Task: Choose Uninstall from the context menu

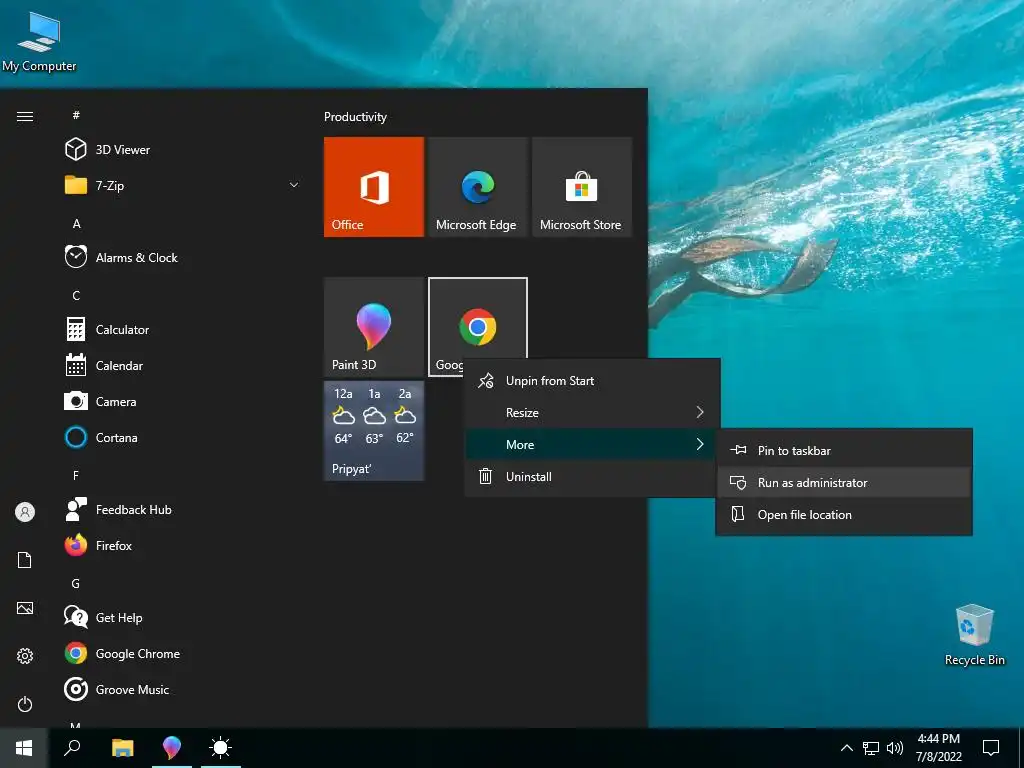Action: [x=592, y=477]
